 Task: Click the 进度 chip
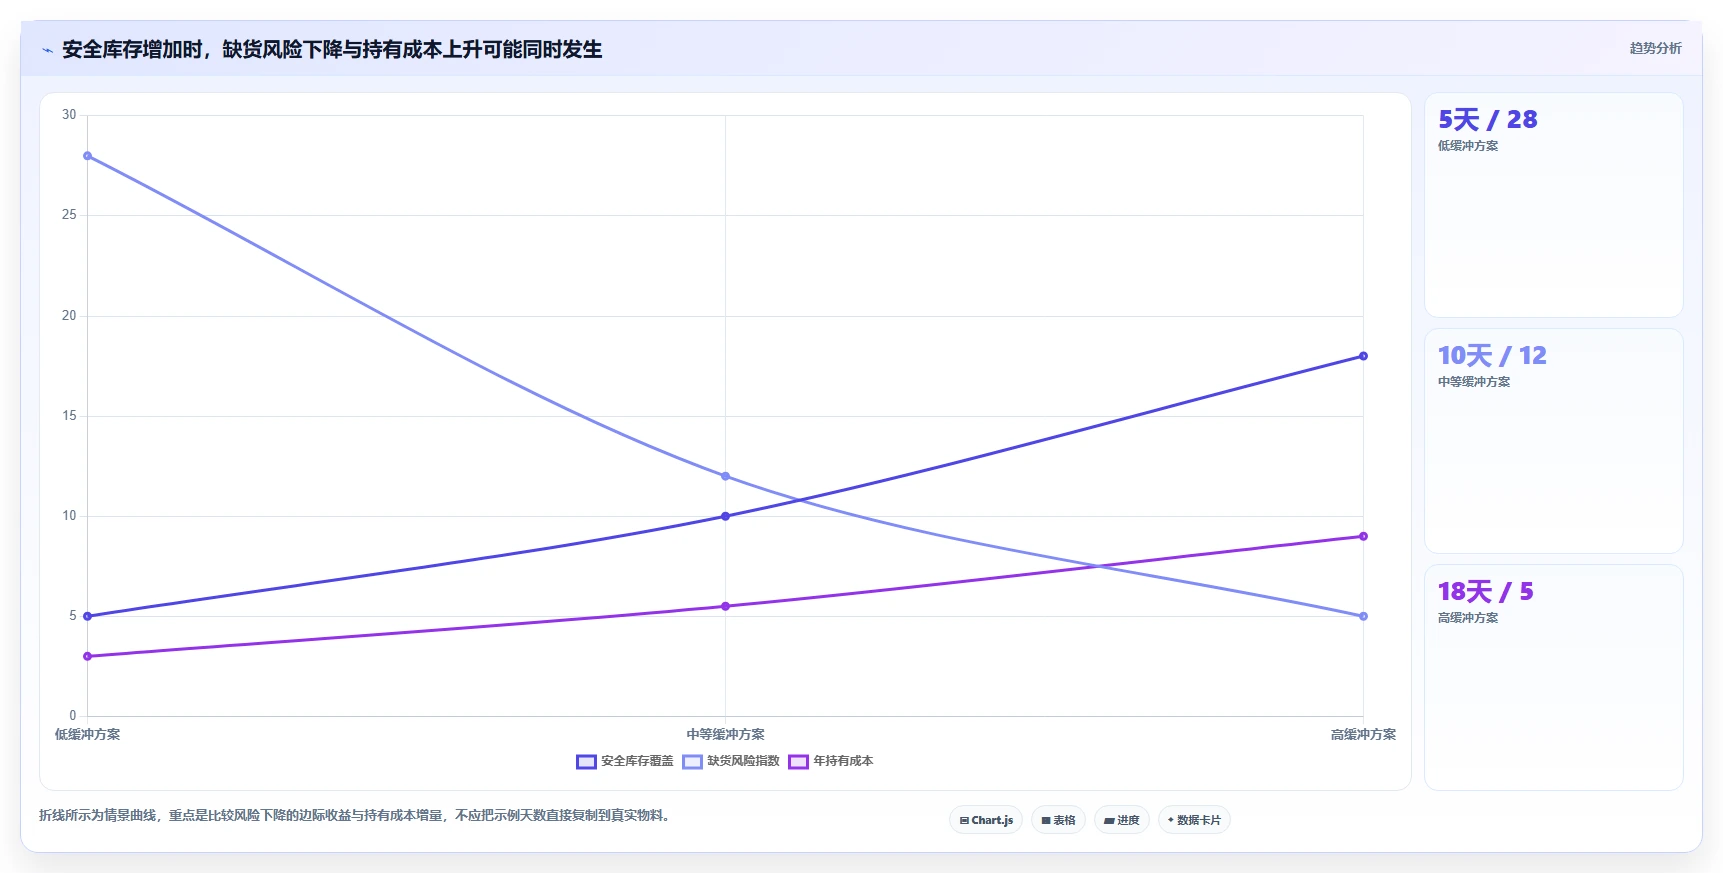[x=1122, y=820]
